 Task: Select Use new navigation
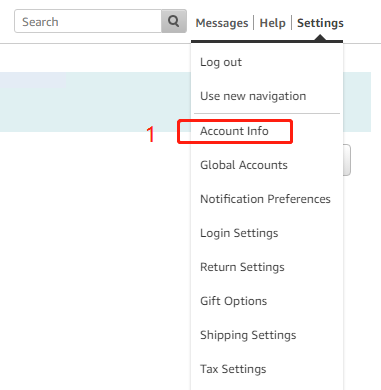(253, 96)
